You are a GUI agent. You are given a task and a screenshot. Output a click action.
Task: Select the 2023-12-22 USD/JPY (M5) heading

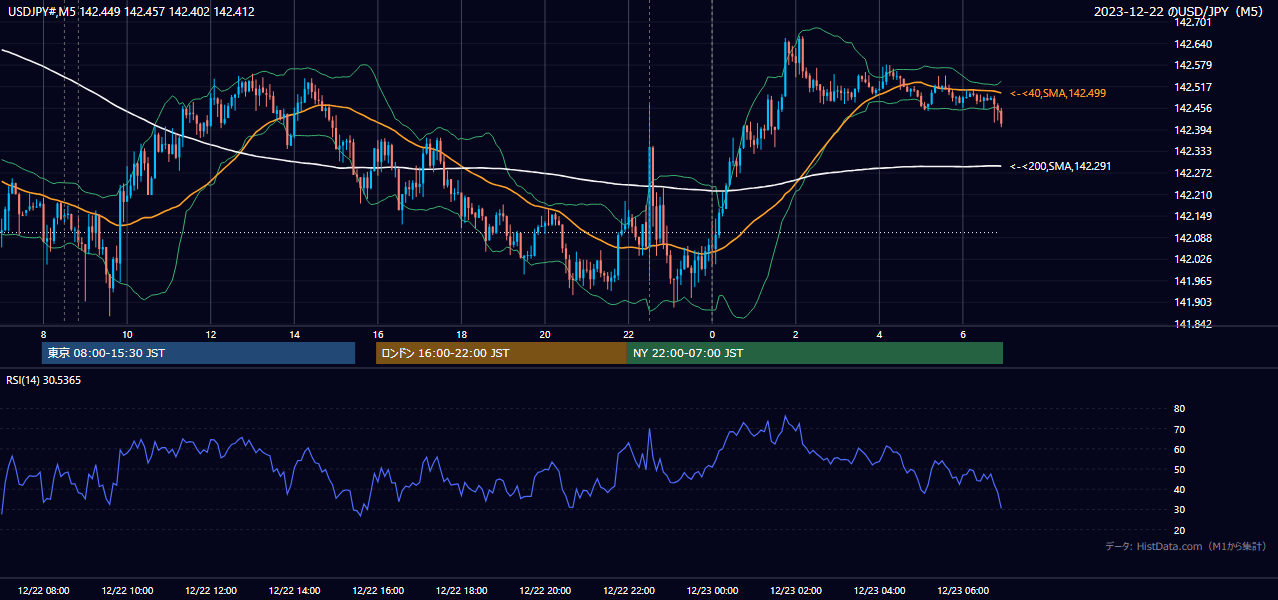point(1180,11)
